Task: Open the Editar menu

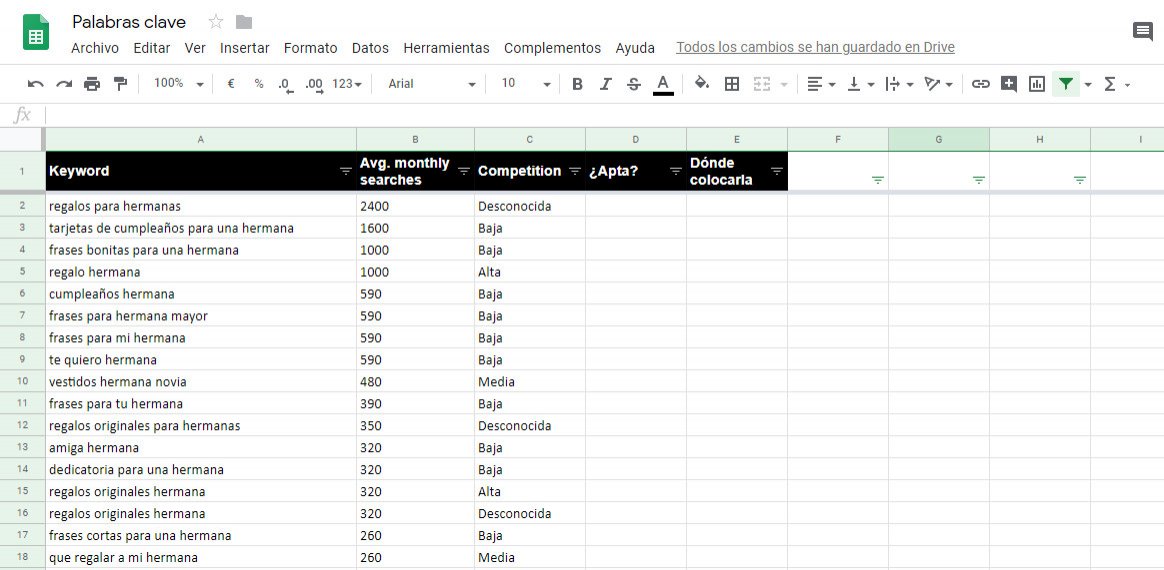Action: point(151,48)
